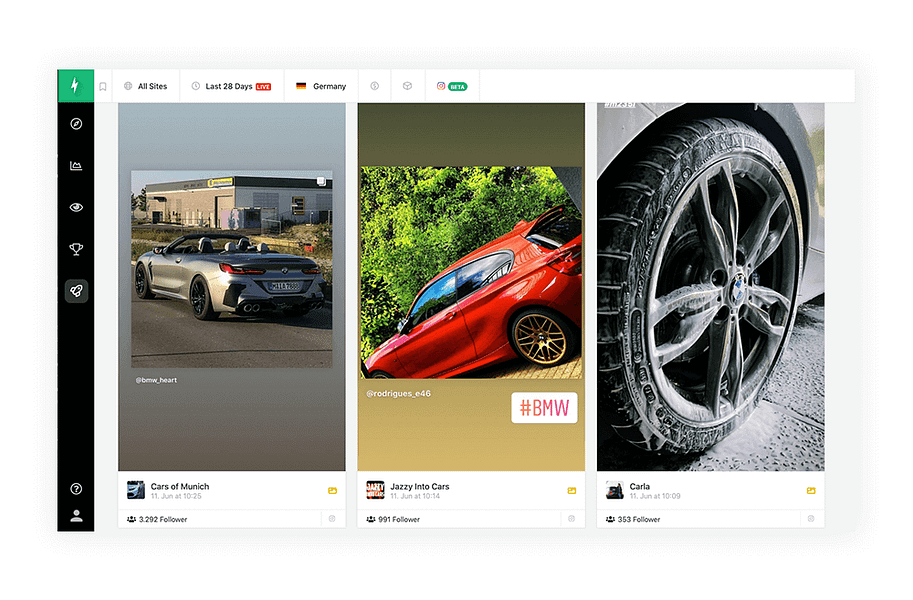Open the compass discovery section in sidebar
This screenshot has height=600, width=913.
pyautogui.click(x=76, y=124)
